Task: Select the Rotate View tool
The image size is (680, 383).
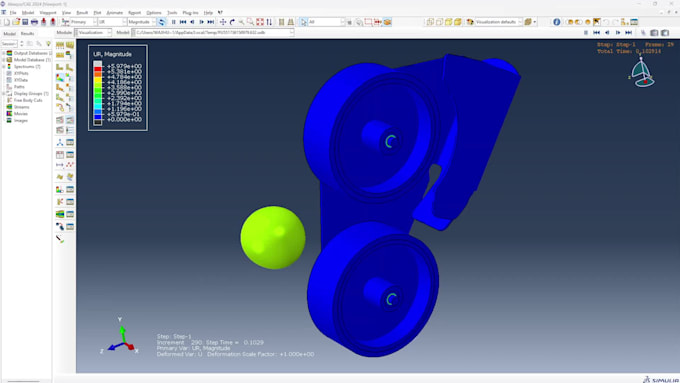Action: point(232,22)
